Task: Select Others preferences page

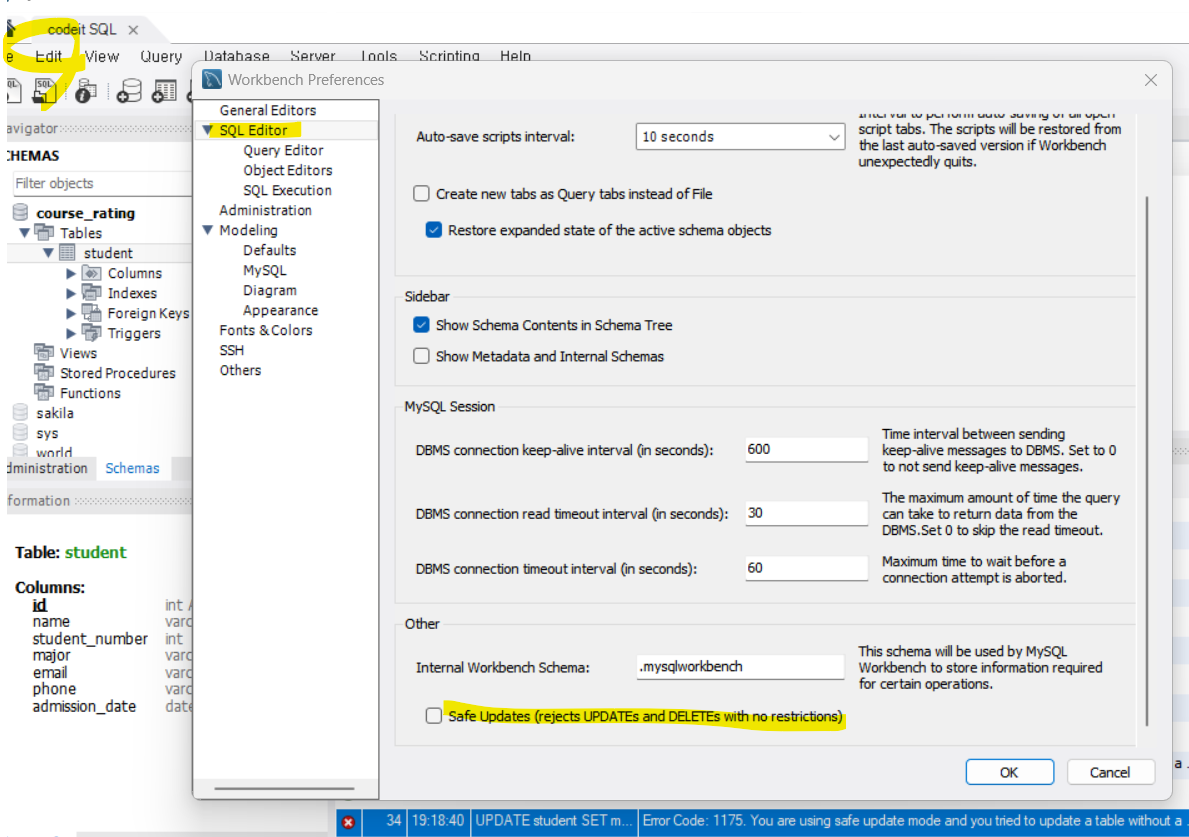Action: pyautogui.click(x=240, y=370)
